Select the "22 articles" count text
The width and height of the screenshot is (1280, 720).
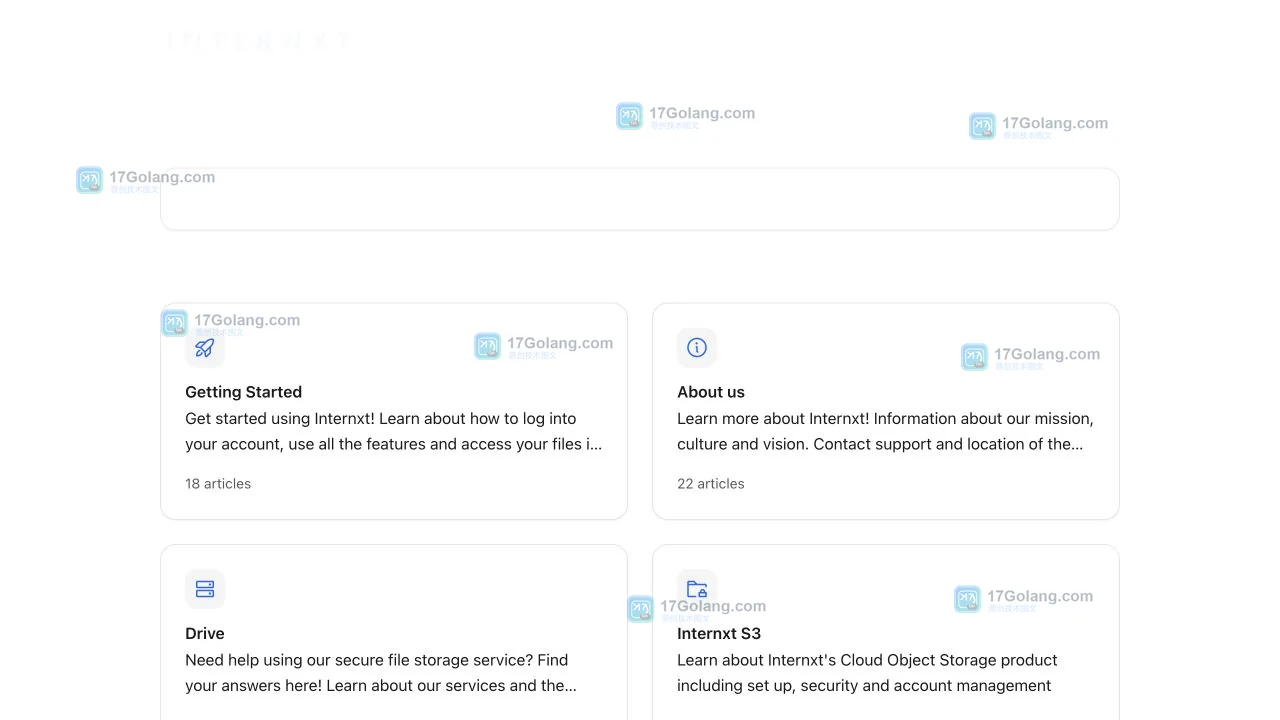pos(711,483)
